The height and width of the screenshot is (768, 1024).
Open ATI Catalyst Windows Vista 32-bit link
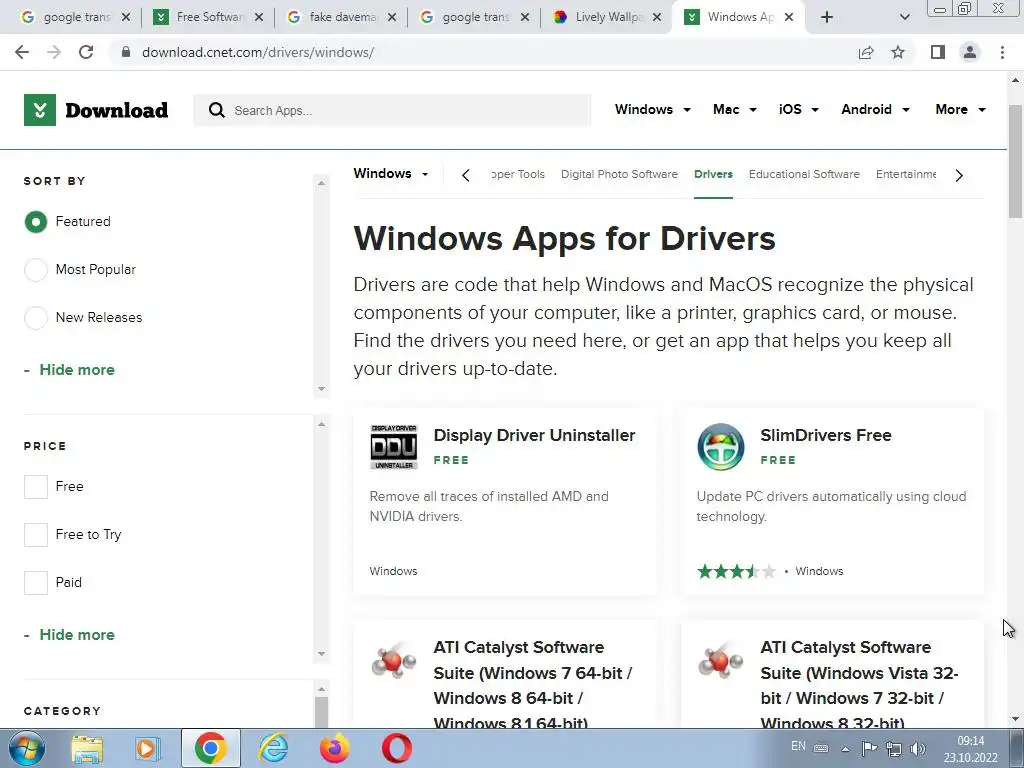[x=859, y=684]
